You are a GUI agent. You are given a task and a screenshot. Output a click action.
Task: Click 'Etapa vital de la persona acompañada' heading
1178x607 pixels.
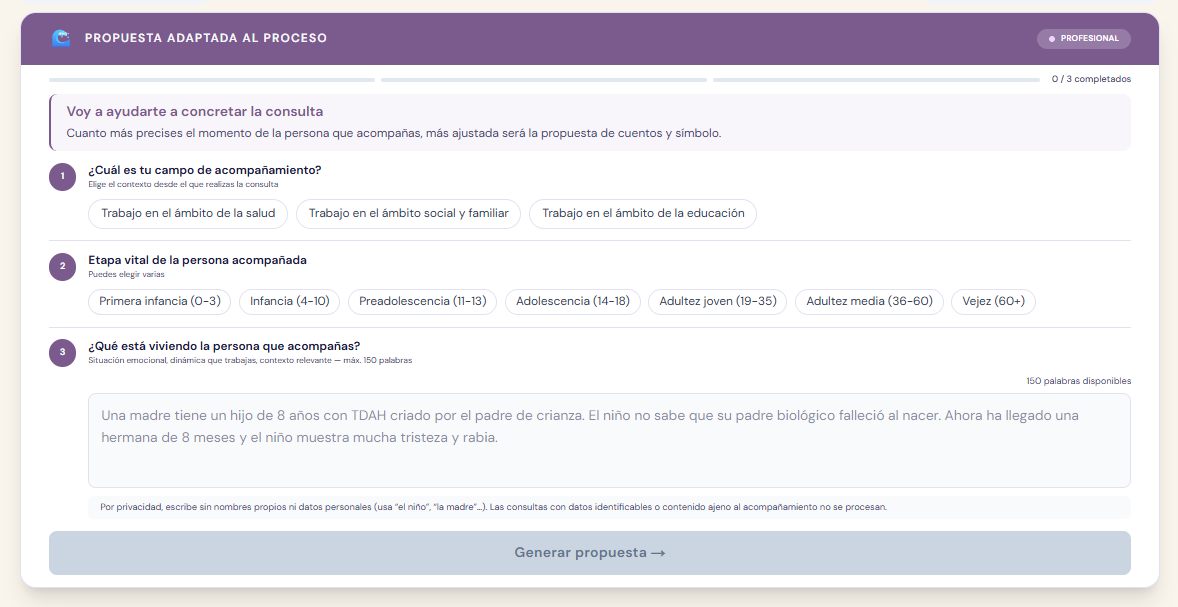[198, 260]
